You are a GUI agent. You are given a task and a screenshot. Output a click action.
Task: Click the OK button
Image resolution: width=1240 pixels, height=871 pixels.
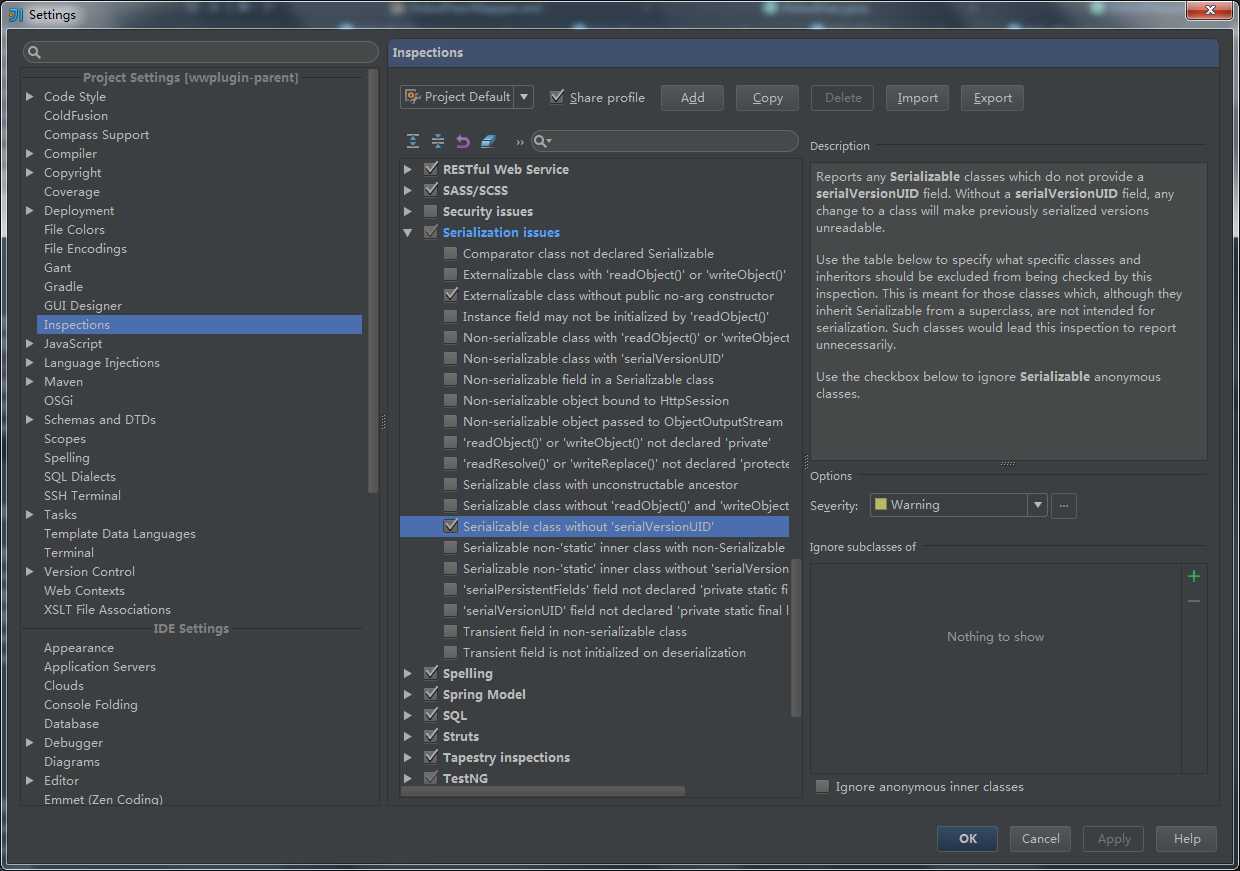pos(967,839)
